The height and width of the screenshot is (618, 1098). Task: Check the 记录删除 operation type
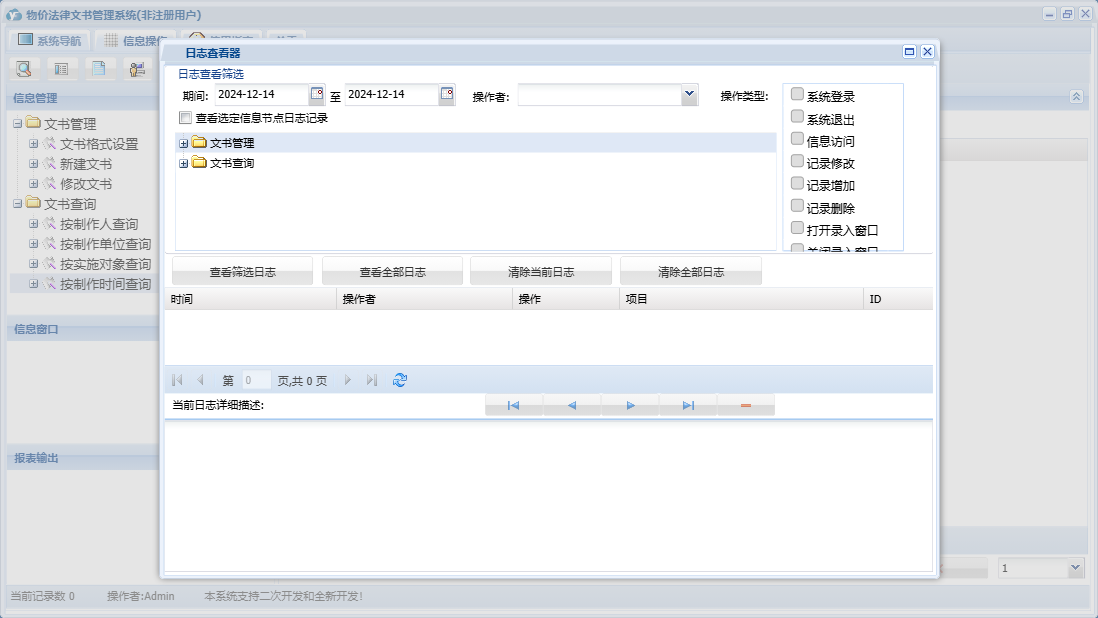coord(797,206)
